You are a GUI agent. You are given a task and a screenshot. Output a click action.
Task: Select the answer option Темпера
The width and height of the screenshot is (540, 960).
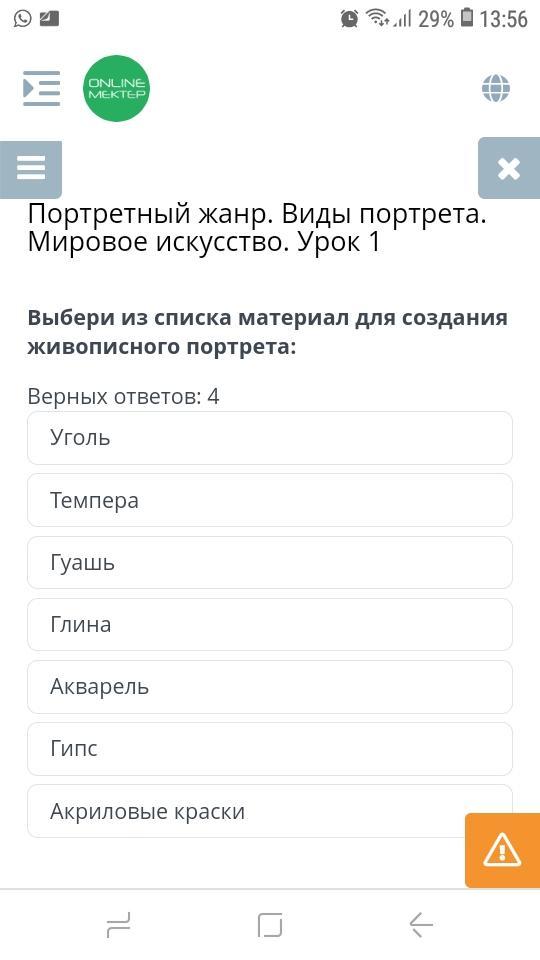[270, 500]
